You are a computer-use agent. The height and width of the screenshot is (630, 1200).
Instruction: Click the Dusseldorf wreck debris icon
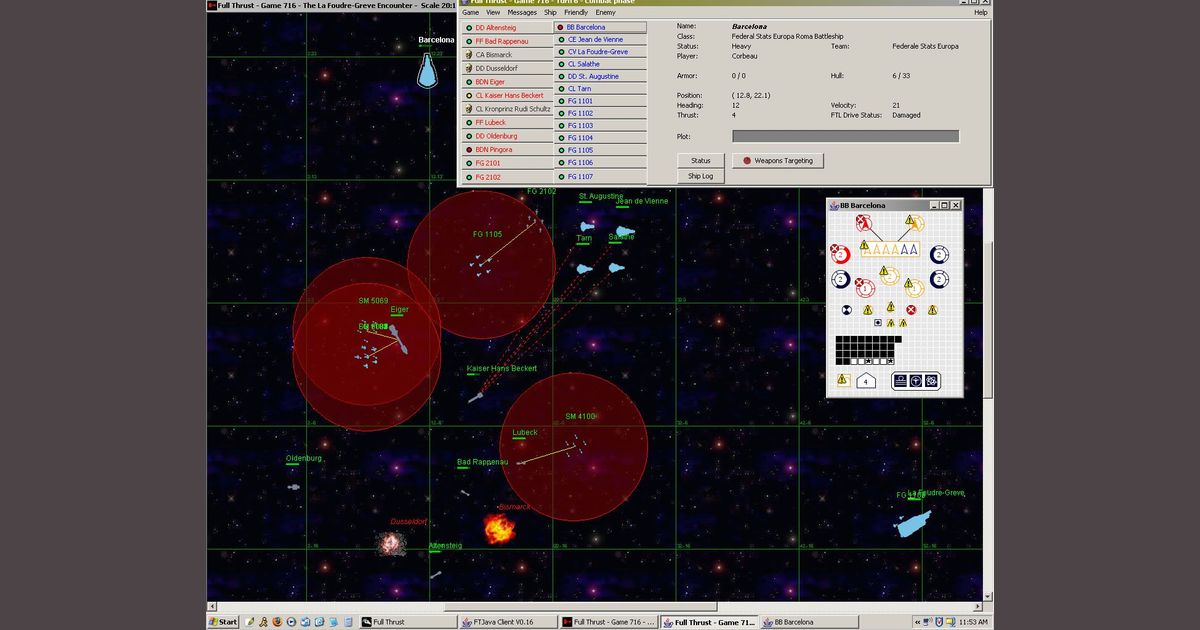[391, 543]
